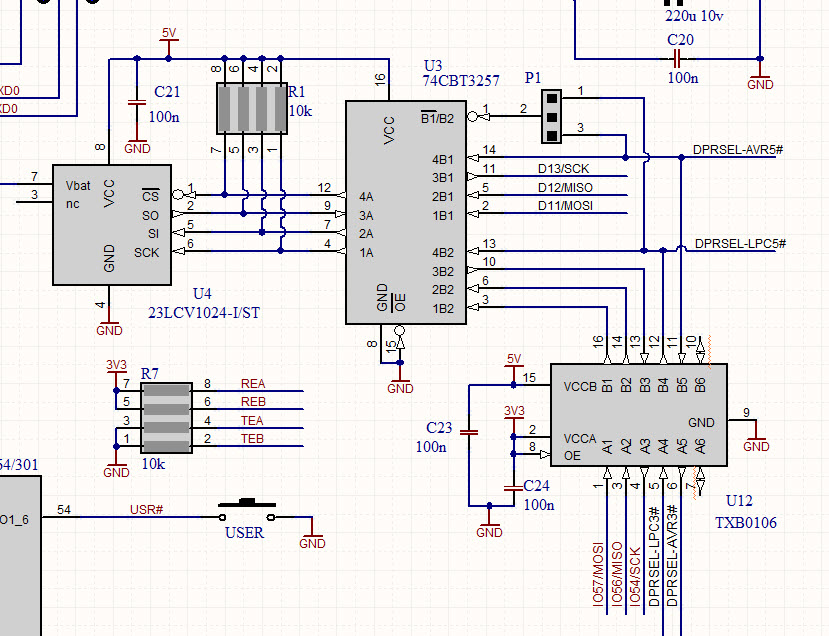Select the U4 23LCV1024-I/ST memory chip symbol
This screenshot has width=829, height=636.
pyautogui.click(x=112, y=222)
